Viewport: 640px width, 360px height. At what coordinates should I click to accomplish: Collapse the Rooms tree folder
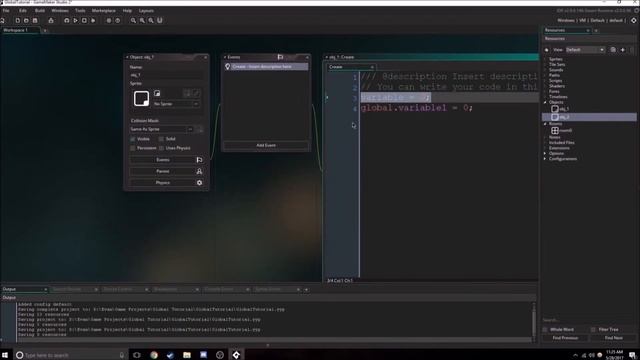[x=545, y=124]
